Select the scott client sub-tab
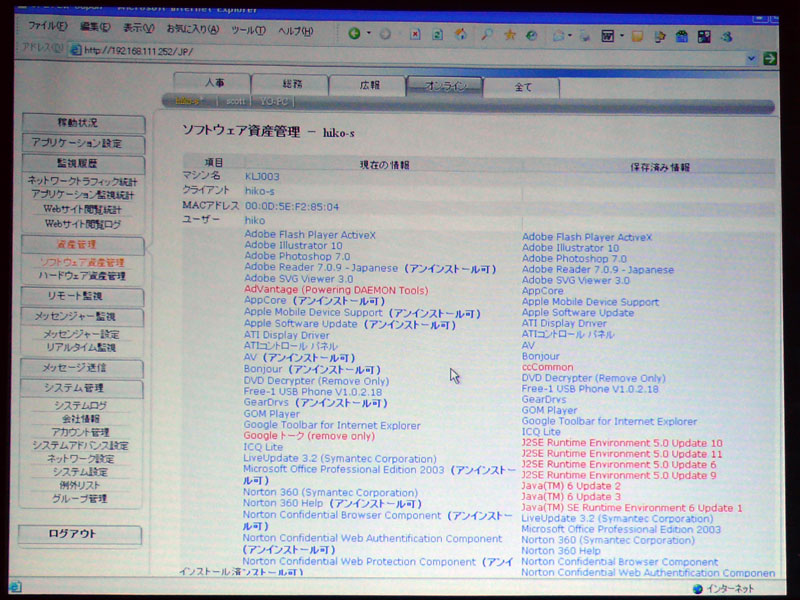 [x=235, y=101]
